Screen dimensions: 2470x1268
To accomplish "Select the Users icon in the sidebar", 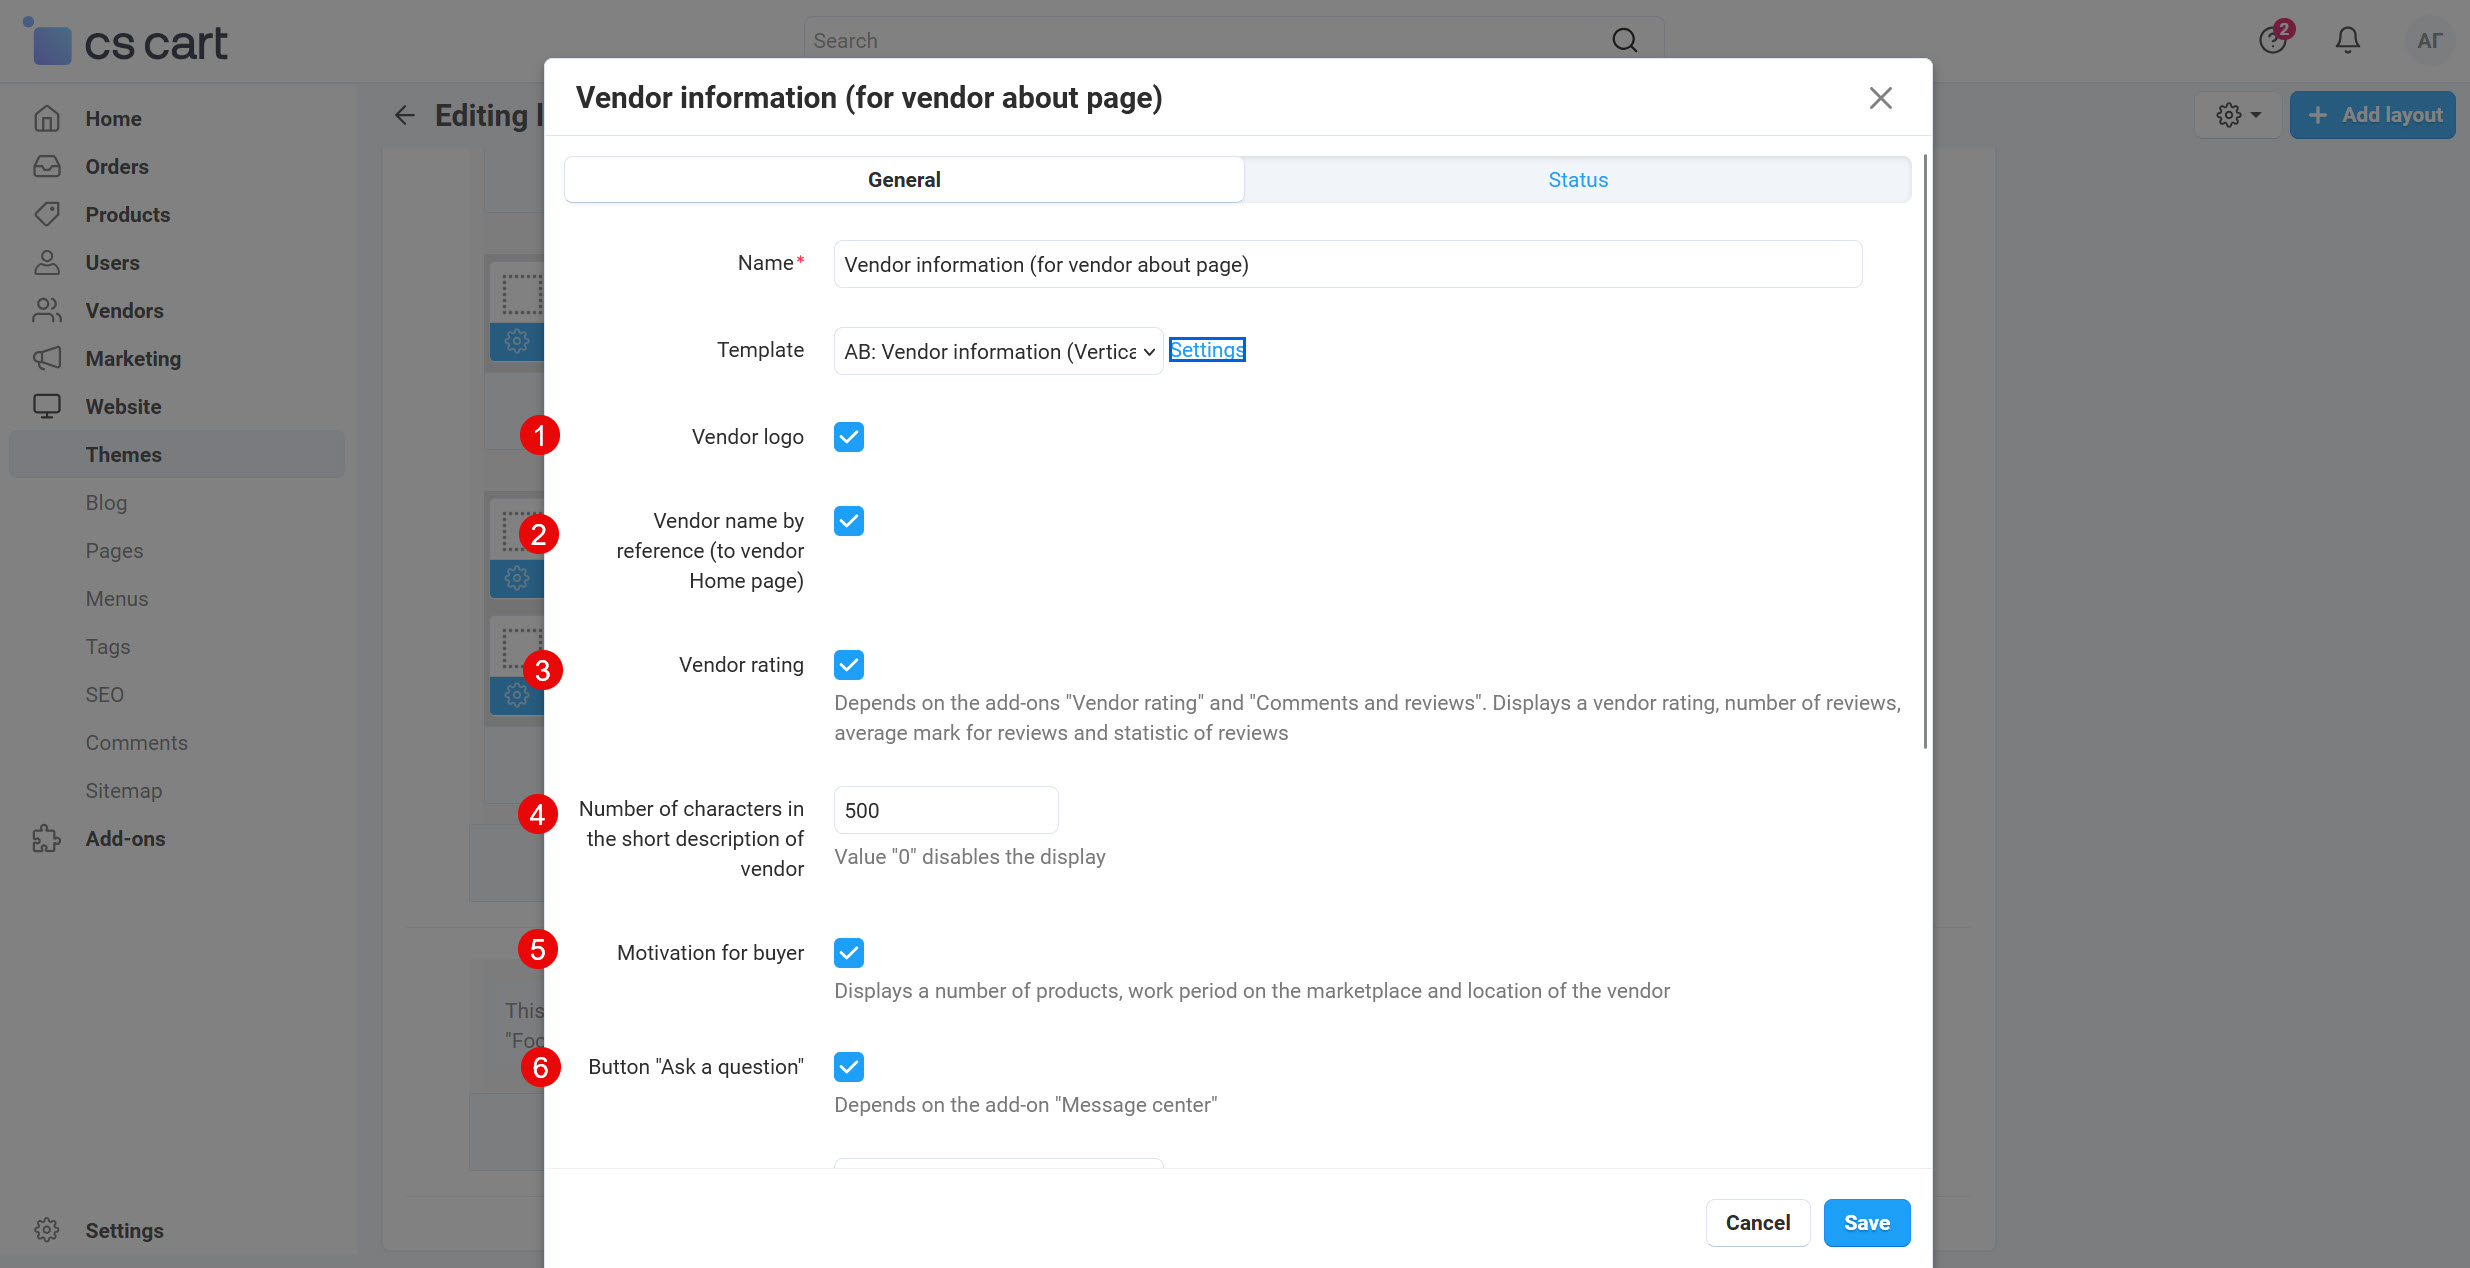I will coord(47,262).
